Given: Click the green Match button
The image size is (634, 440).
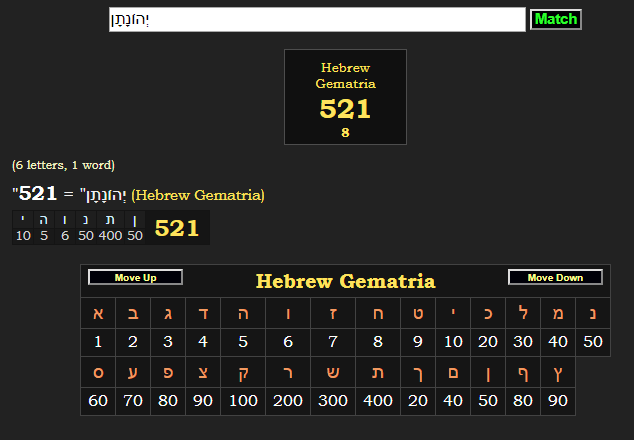Looking at the screenshot, I should coord(555,19).
